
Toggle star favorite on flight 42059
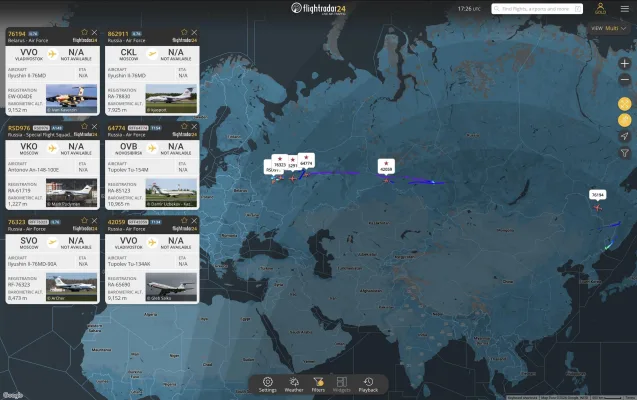(x=184, y=221)
